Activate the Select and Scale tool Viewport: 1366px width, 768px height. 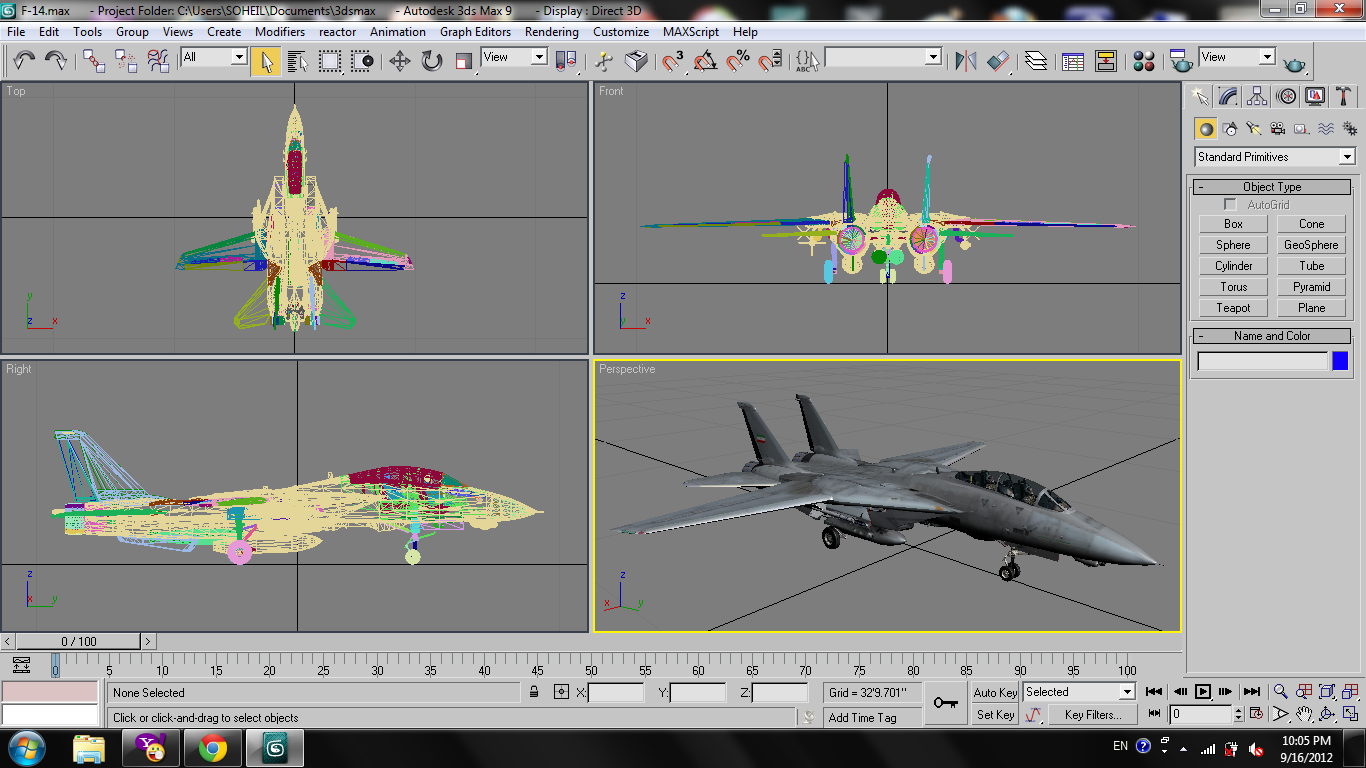tap(464, 61)
